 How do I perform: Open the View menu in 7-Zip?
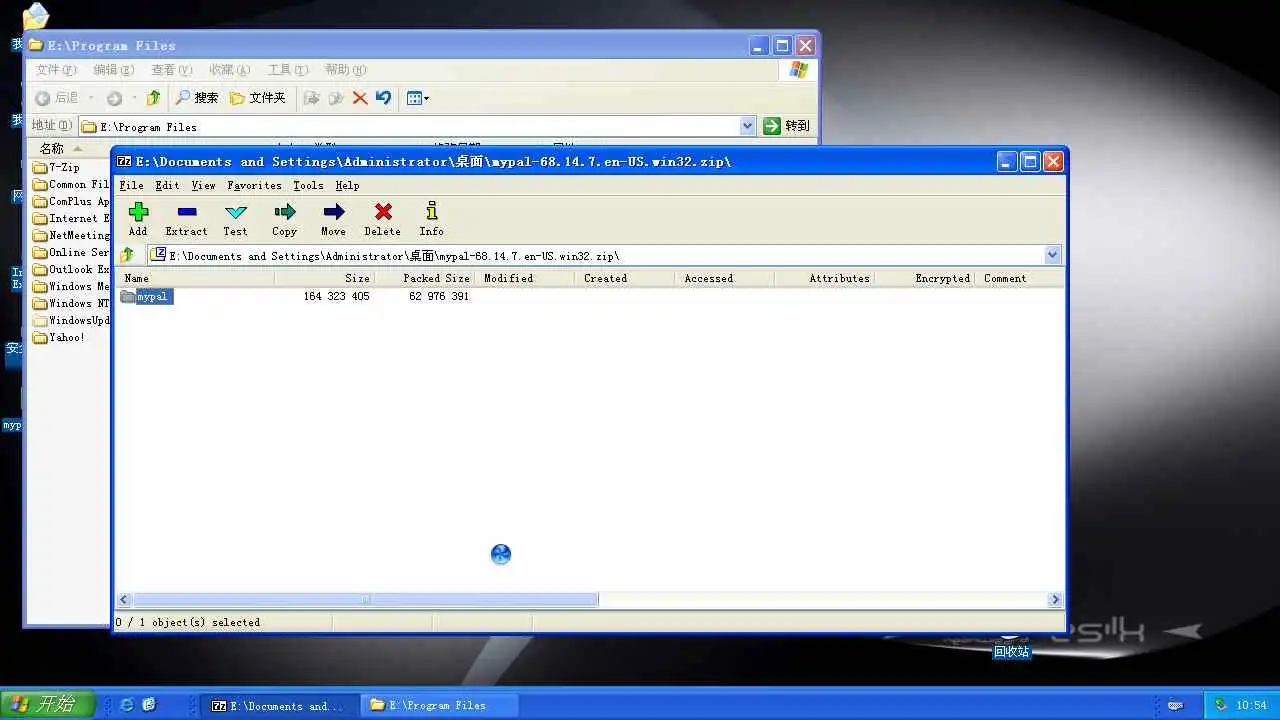click(203, 185)
